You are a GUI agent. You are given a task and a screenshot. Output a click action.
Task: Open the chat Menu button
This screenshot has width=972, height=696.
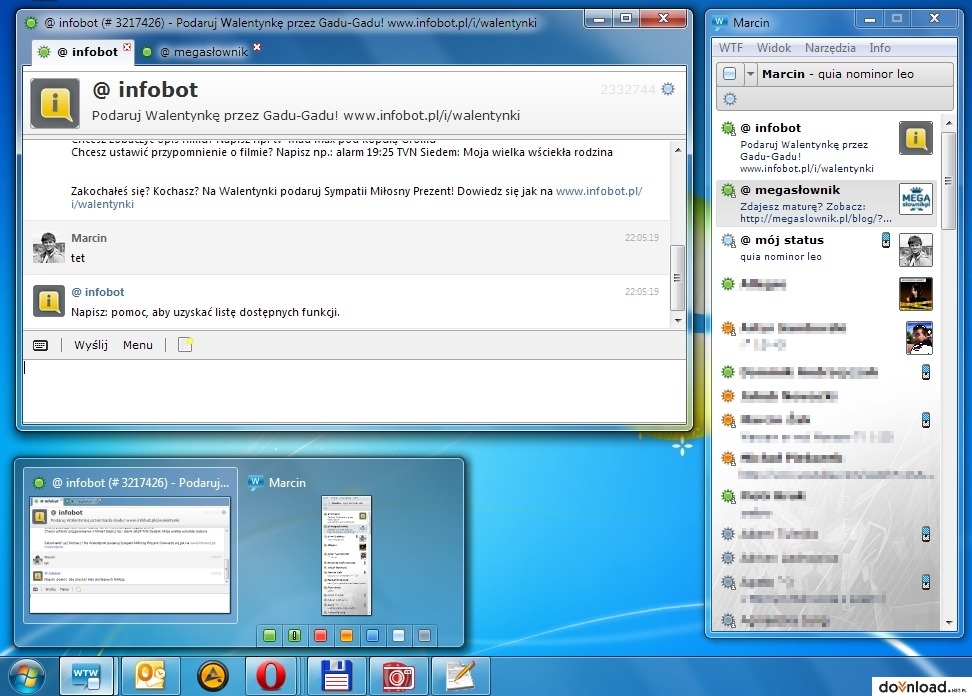click(138, 345)
